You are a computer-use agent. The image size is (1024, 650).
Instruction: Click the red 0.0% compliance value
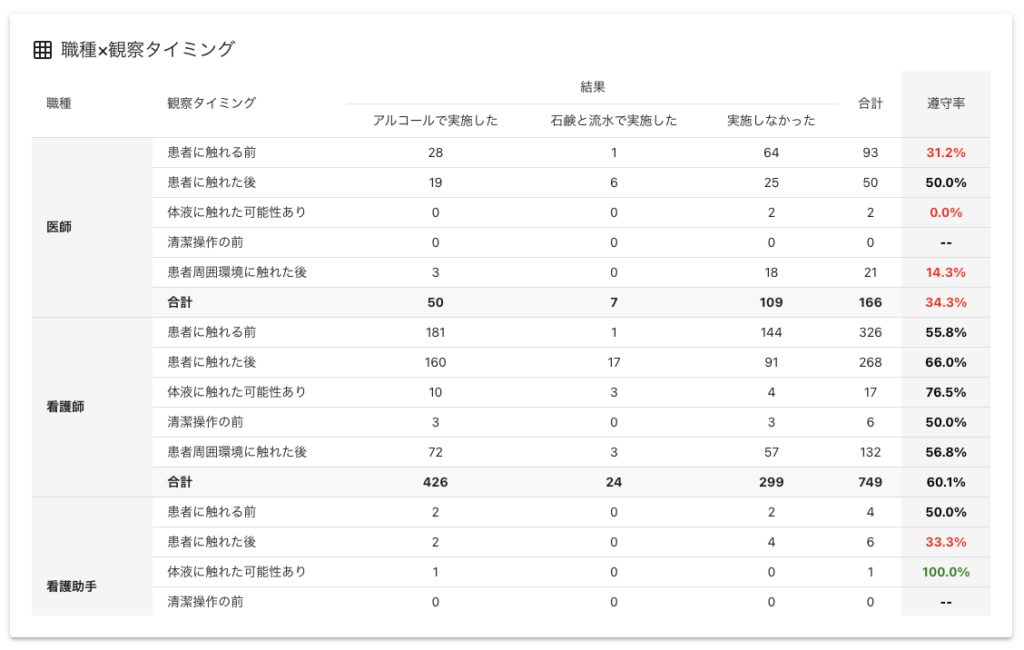click(x=945, y=213)
